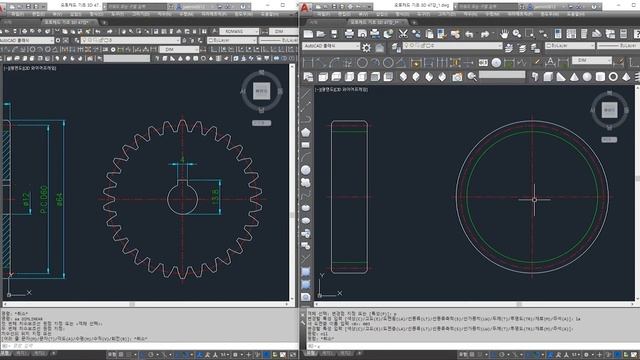The width and height of the screenshot is (640, 360).
Task: Click the workspace settings gear in right window
Action: click(x=367, y=48)
